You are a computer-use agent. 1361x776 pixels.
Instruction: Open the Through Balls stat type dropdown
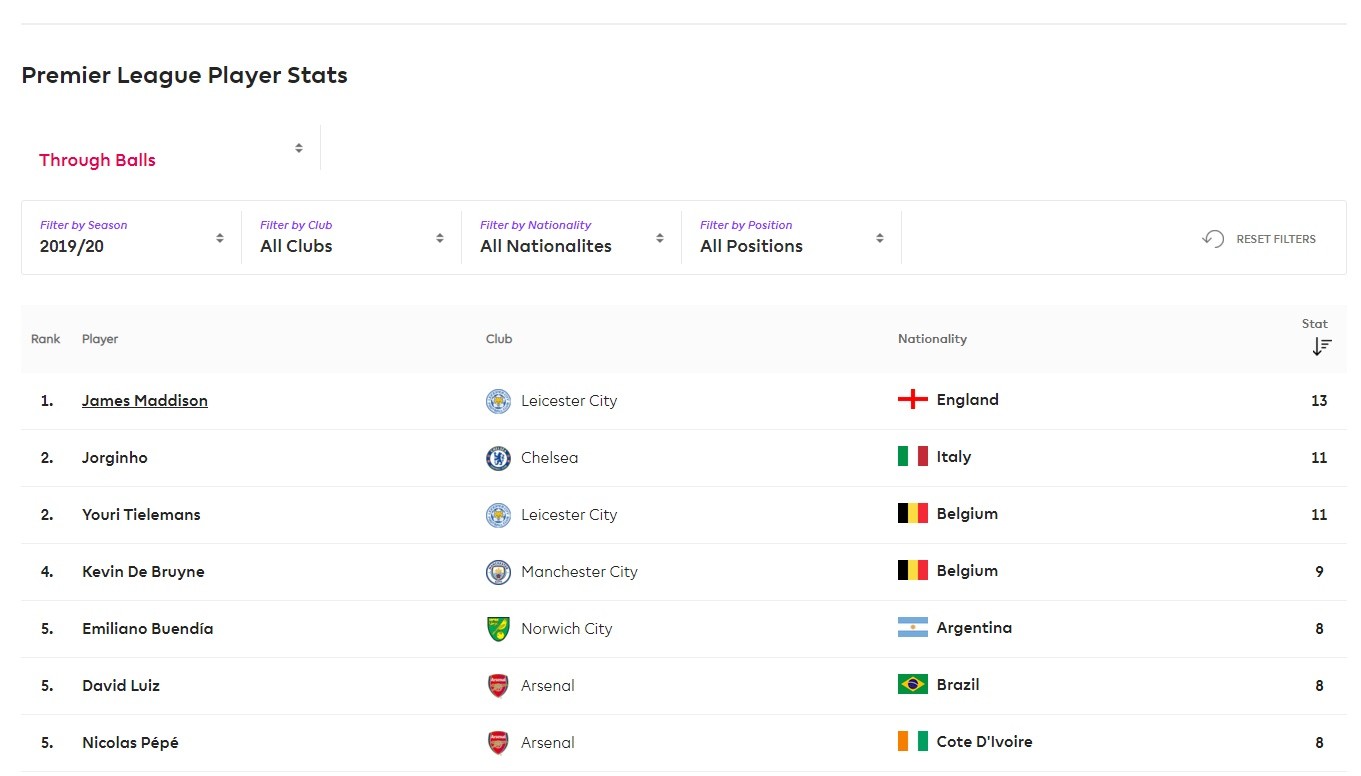pyautogui.click(x=171, y=148)
